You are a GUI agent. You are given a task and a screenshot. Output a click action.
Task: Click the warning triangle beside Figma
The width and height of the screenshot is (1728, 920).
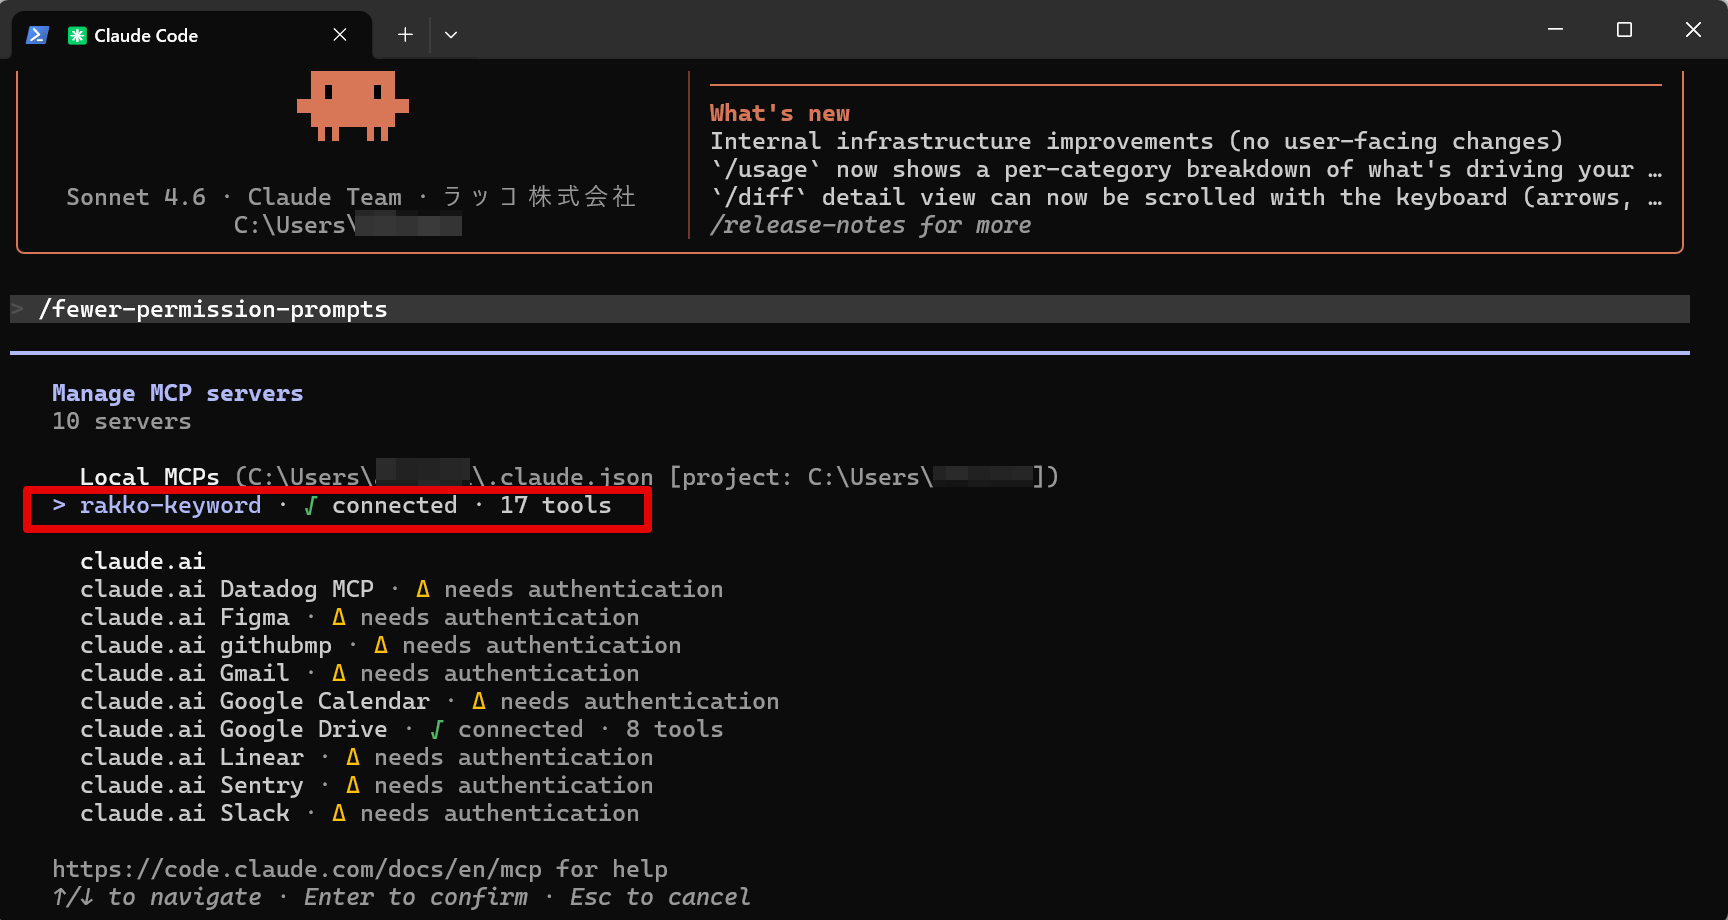point(339,617)
